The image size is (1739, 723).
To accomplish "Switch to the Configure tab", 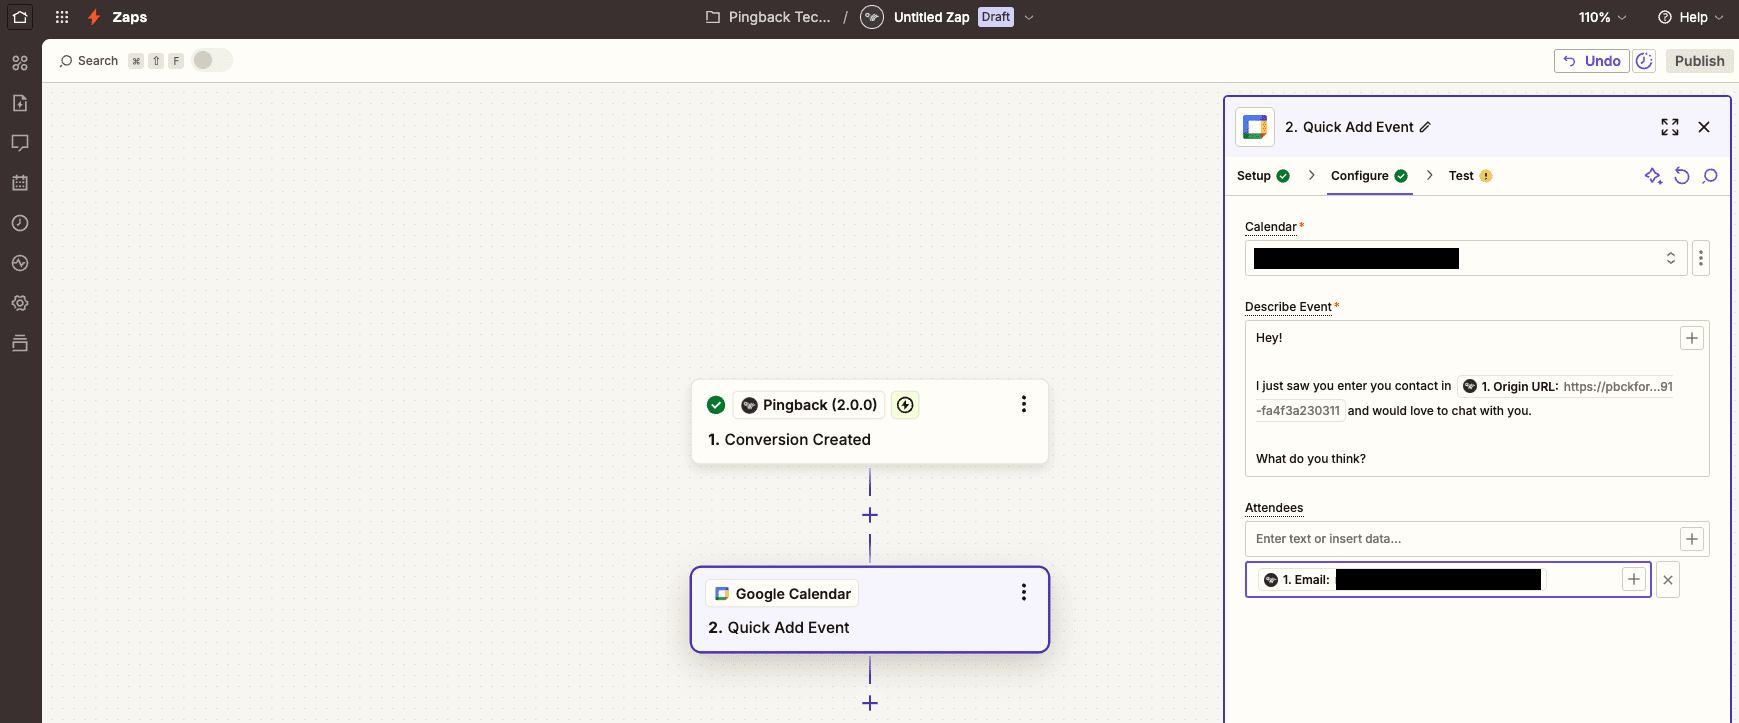I will coord(1369,176).
